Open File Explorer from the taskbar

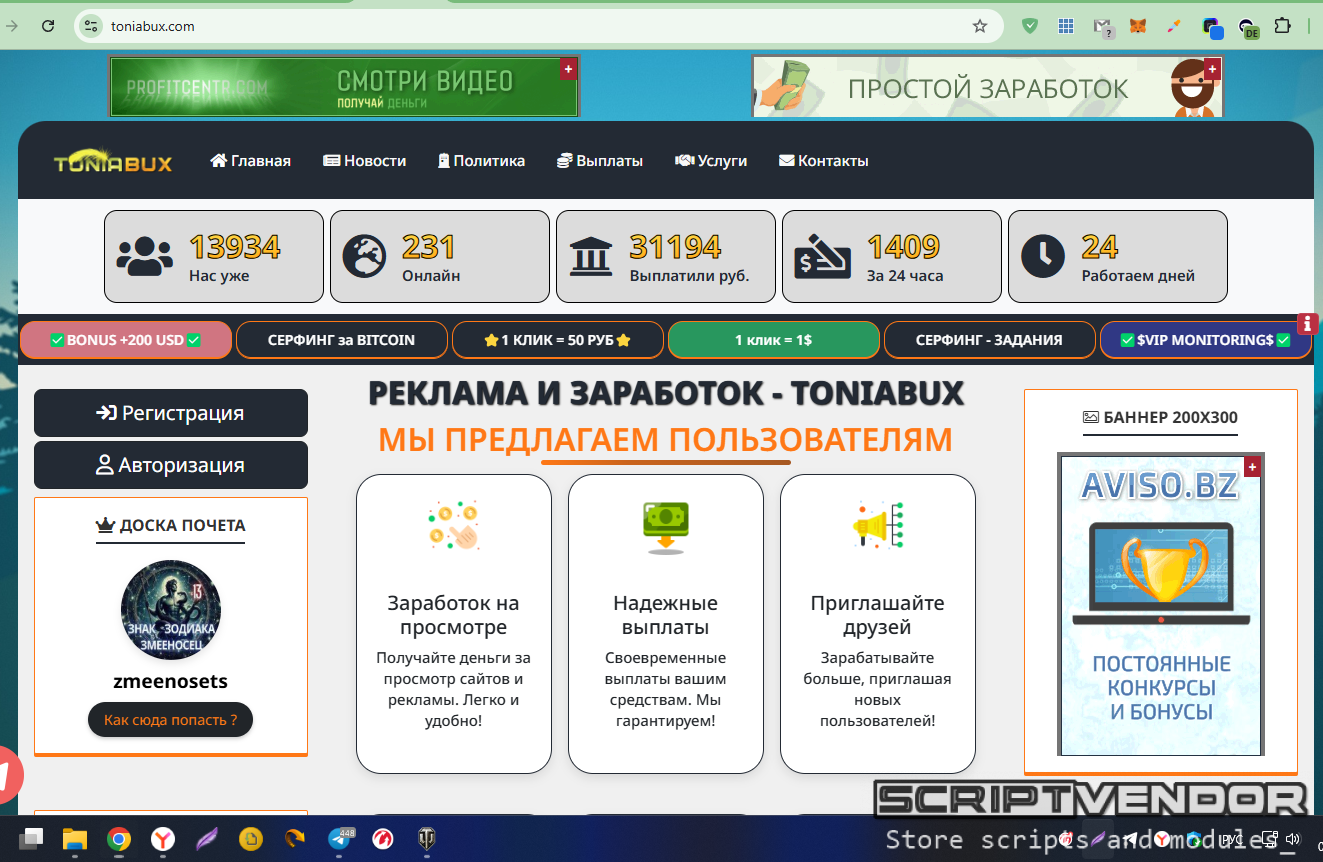75,839
